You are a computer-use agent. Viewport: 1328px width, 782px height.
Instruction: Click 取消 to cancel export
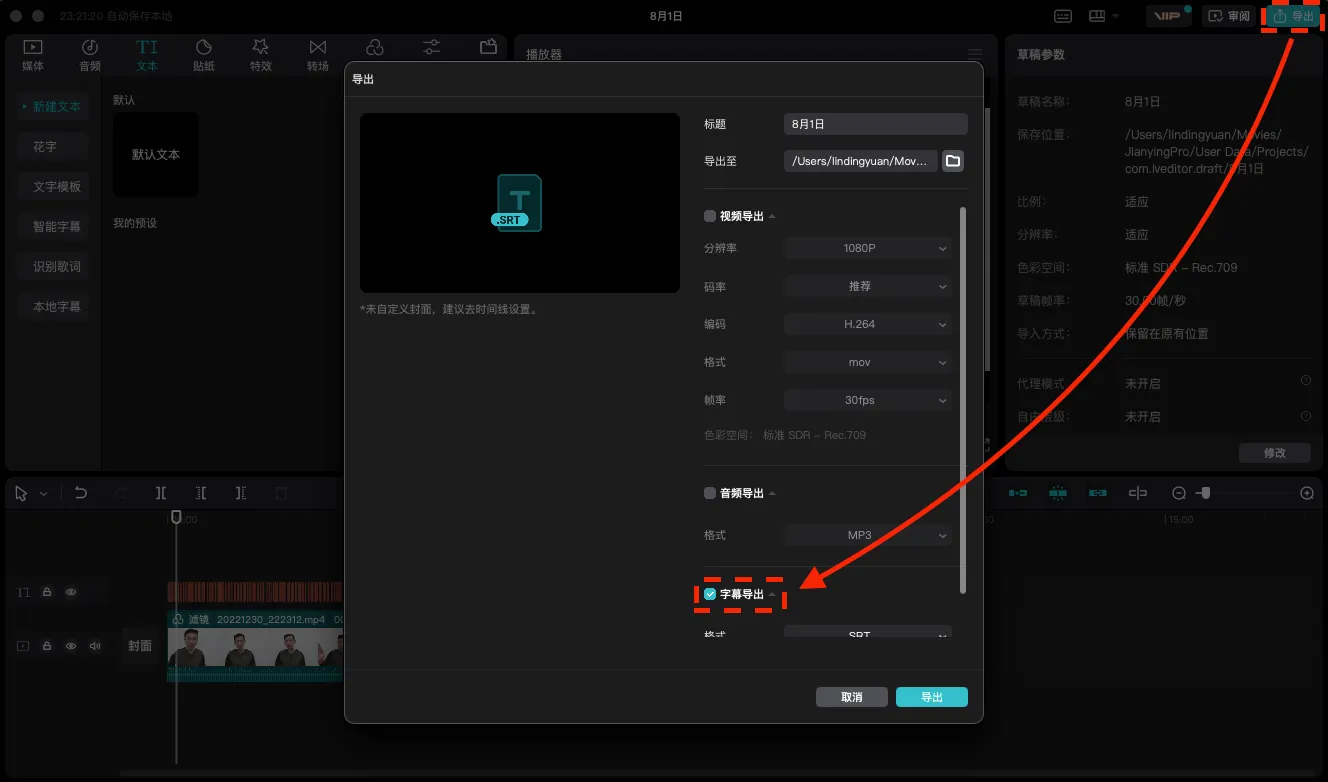852,697
